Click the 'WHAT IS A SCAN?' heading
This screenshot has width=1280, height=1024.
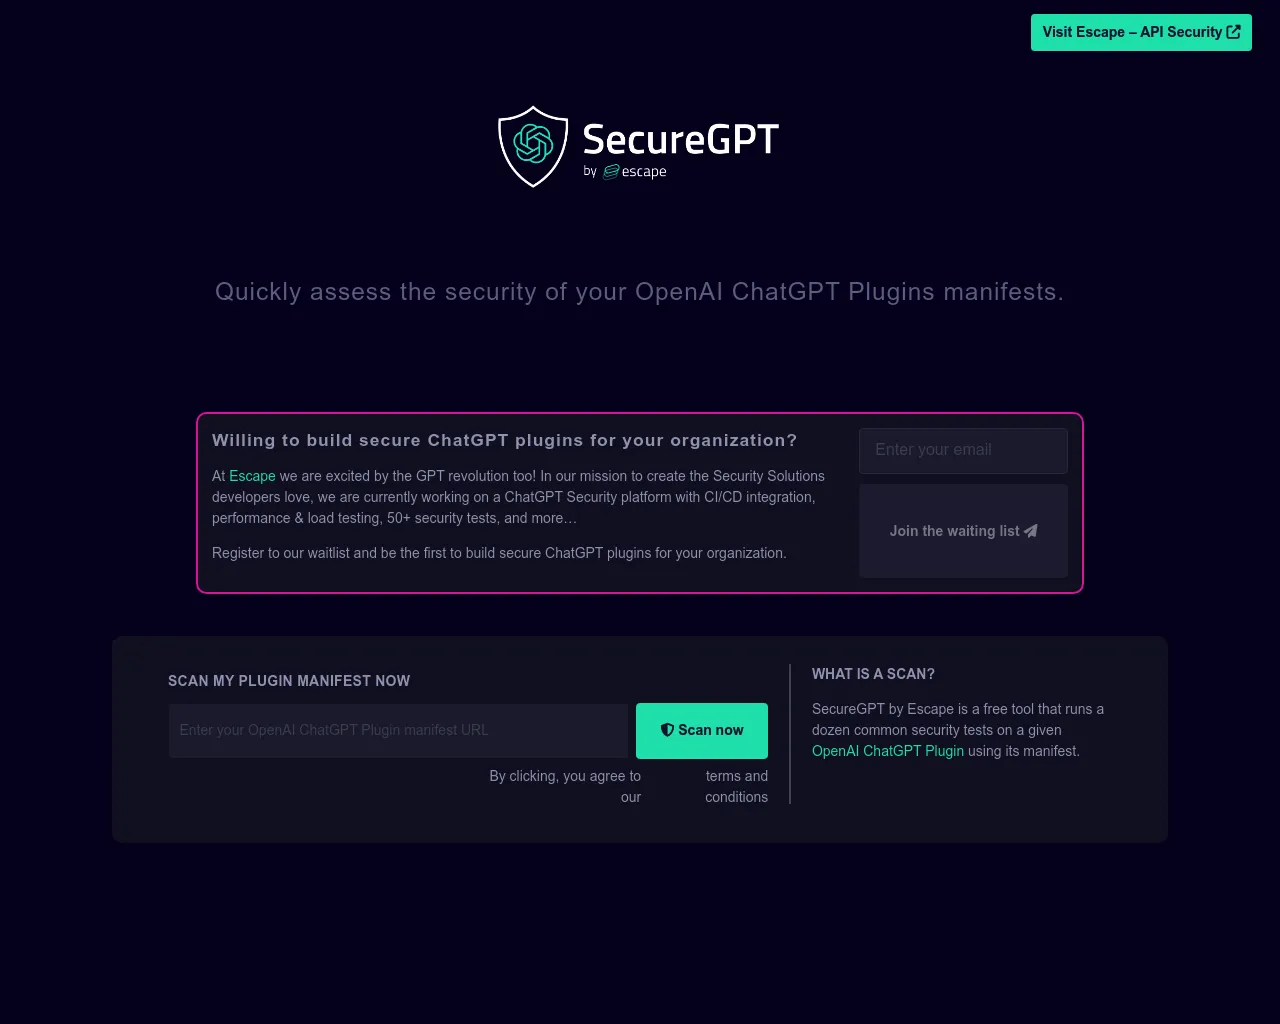click(873, 674)
